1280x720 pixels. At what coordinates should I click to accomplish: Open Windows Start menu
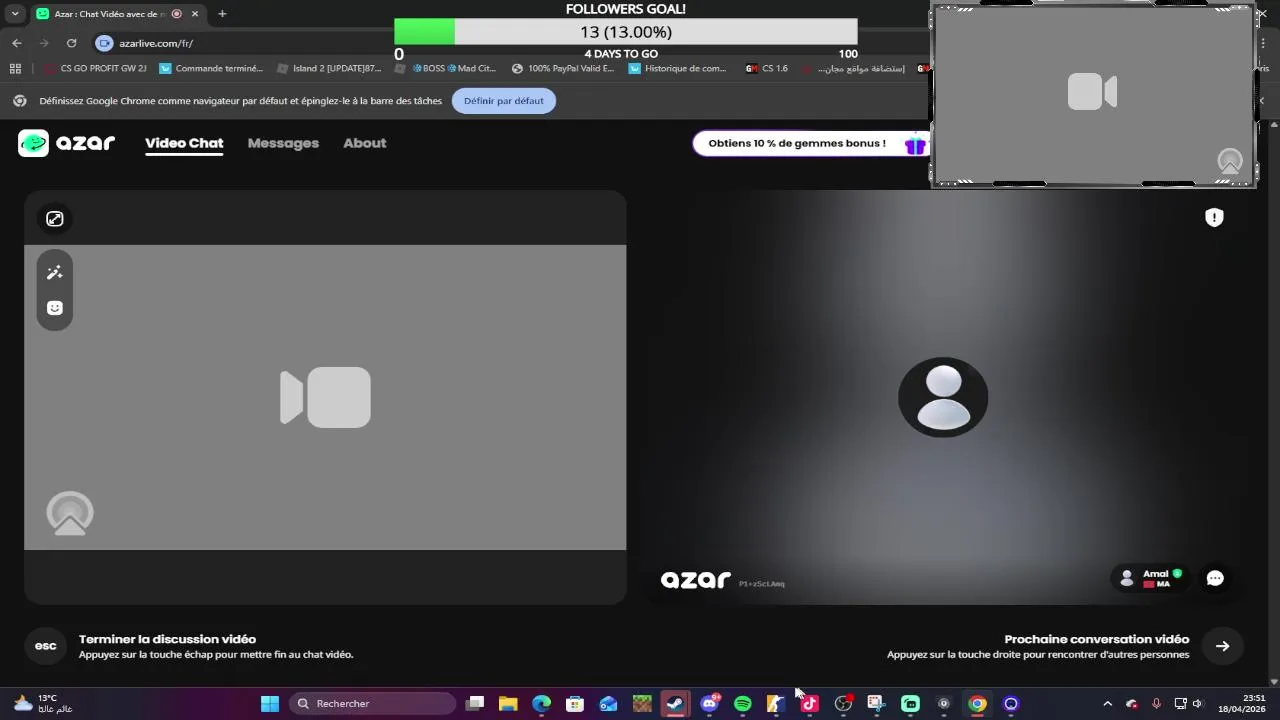(x=270, y=704)
